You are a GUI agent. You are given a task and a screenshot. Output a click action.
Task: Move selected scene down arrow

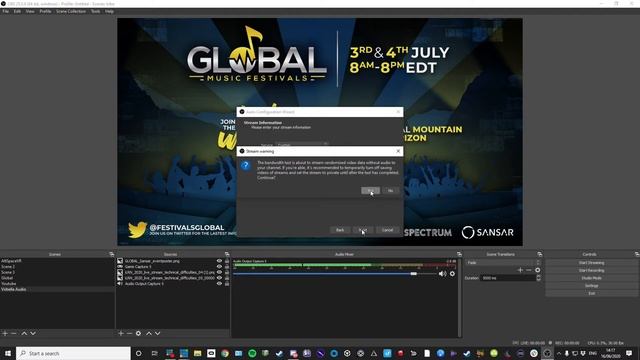[33, 333]
